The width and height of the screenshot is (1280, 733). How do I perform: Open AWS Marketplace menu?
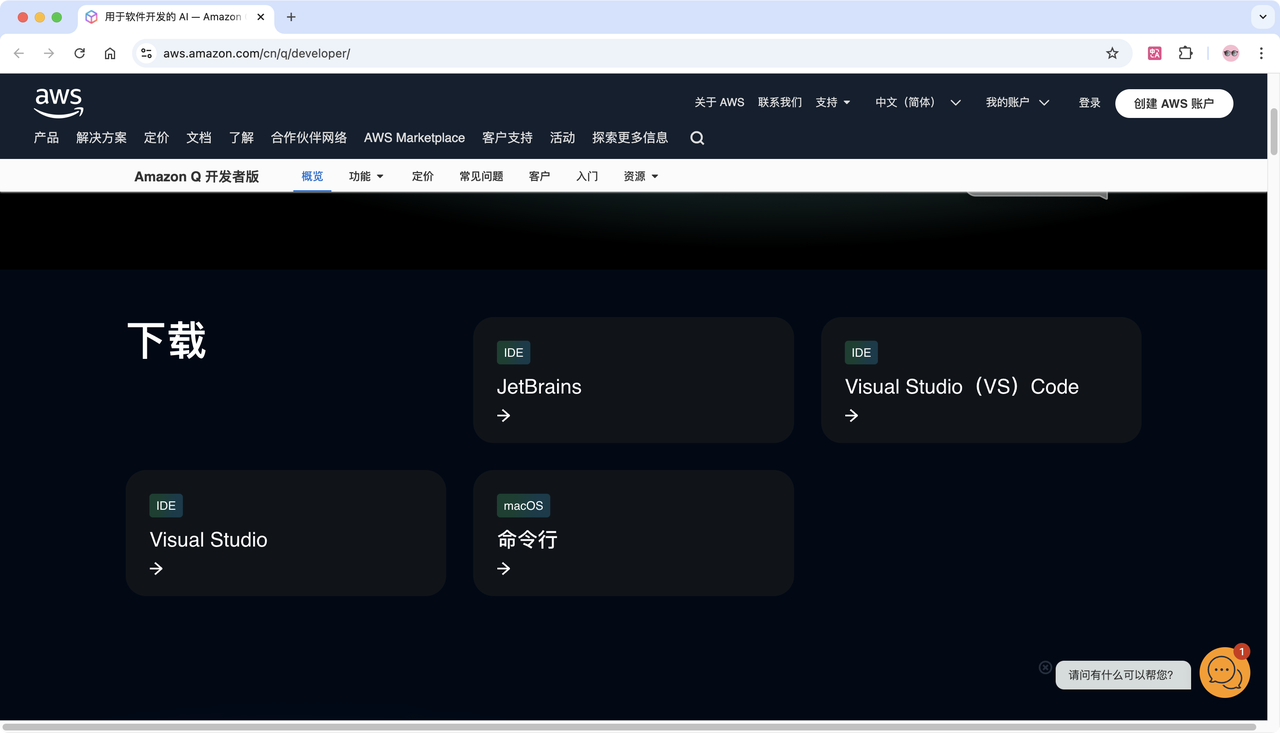[x=414, y=138]
